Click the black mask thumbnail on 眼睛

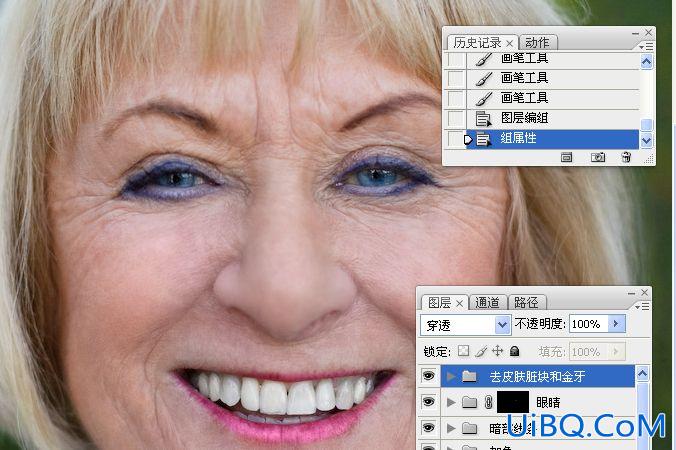click(513, 402)
